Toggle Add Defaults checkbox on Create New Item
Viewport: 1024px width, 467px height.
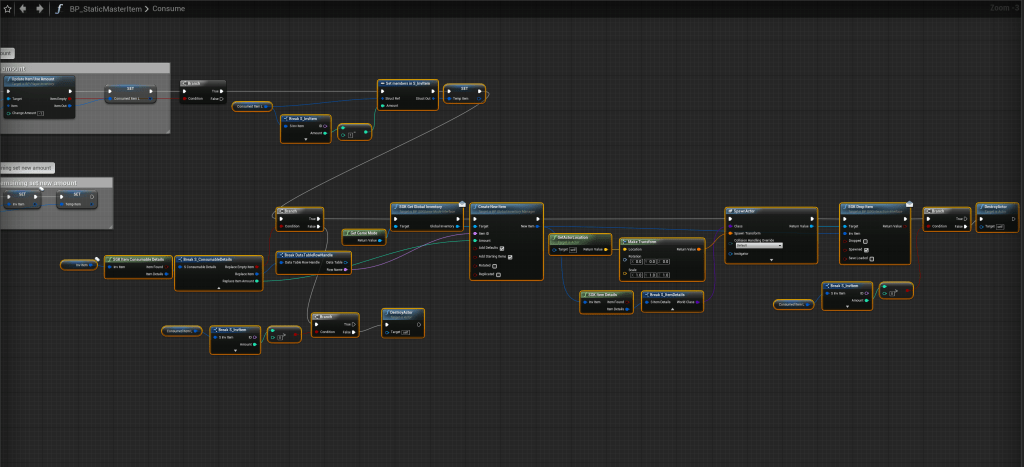[x=501, y=248]
